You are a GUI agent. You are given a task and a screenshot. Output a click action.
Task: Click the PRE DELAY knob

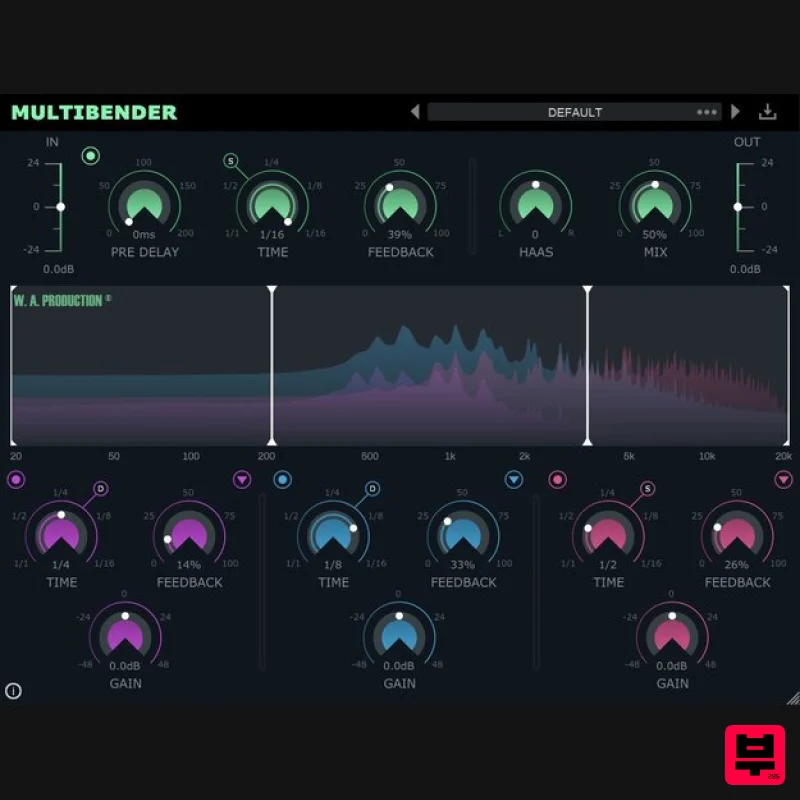144,205
